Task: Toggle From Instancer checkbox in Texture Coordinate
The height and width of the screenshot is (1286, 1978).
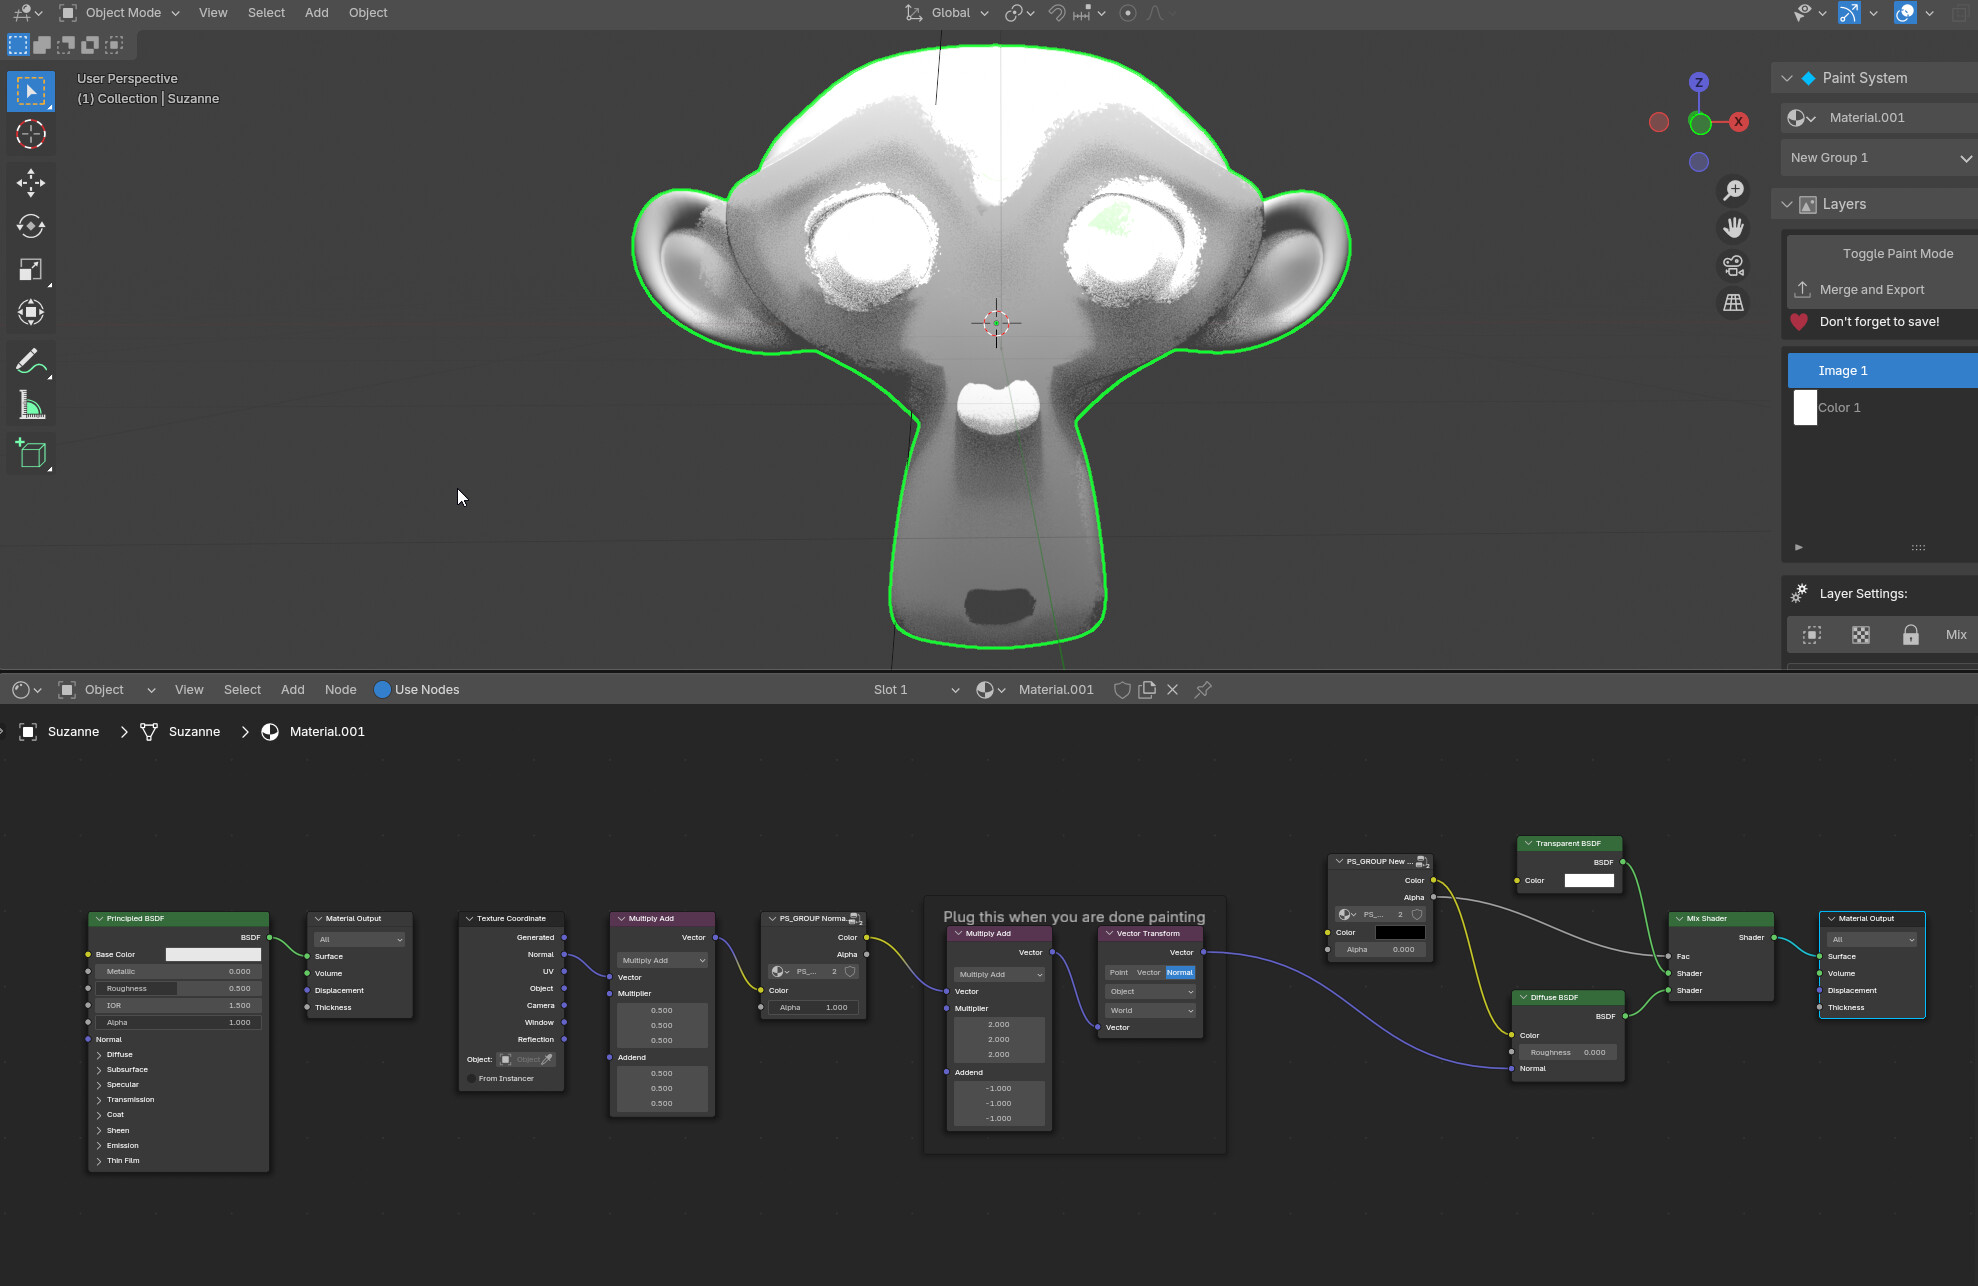Action: pyautogui.click(x=472, y=1078)
